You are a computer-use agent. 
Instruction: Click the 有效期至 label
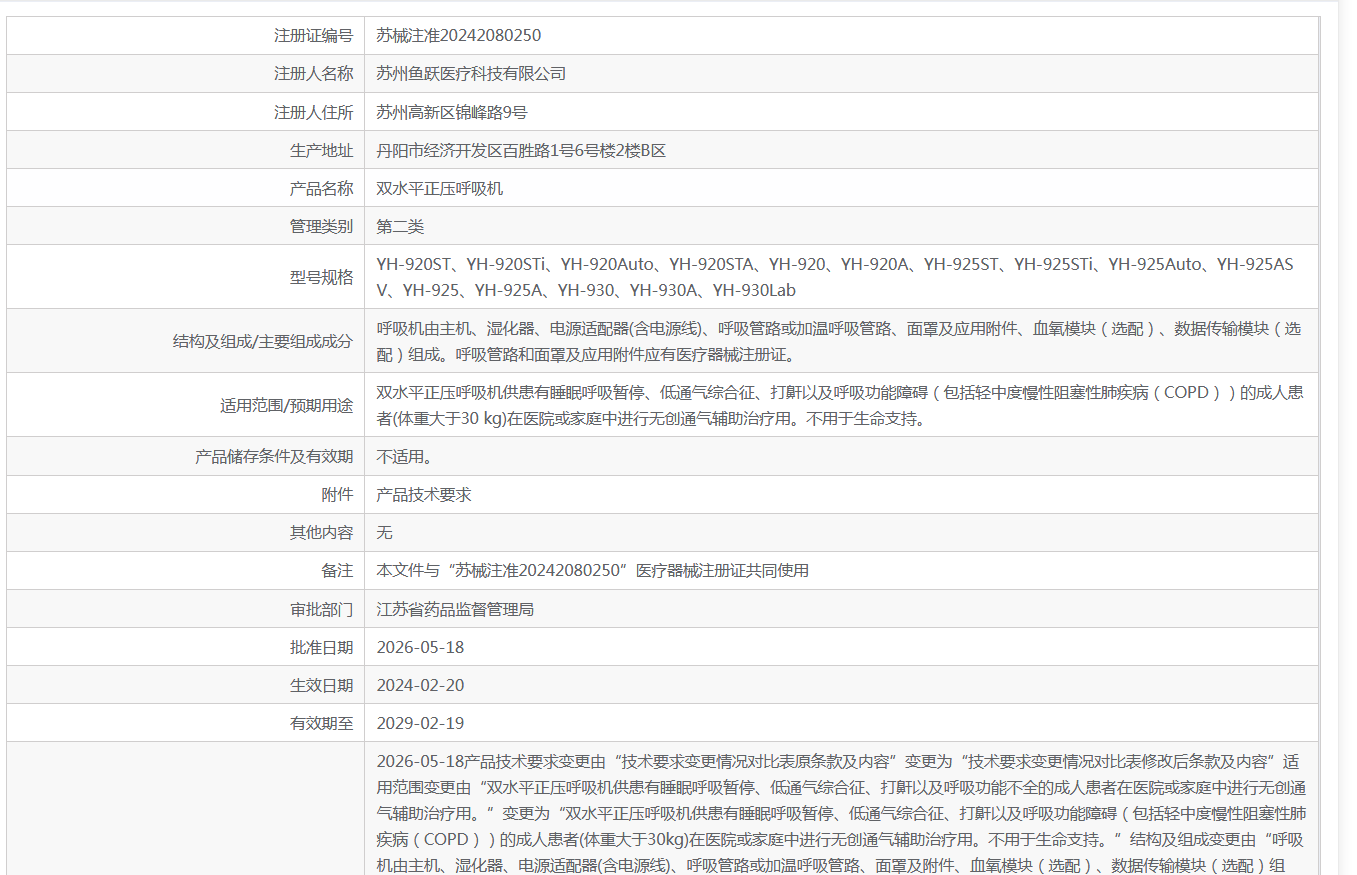pyautogui.click(x=321, y=723)
